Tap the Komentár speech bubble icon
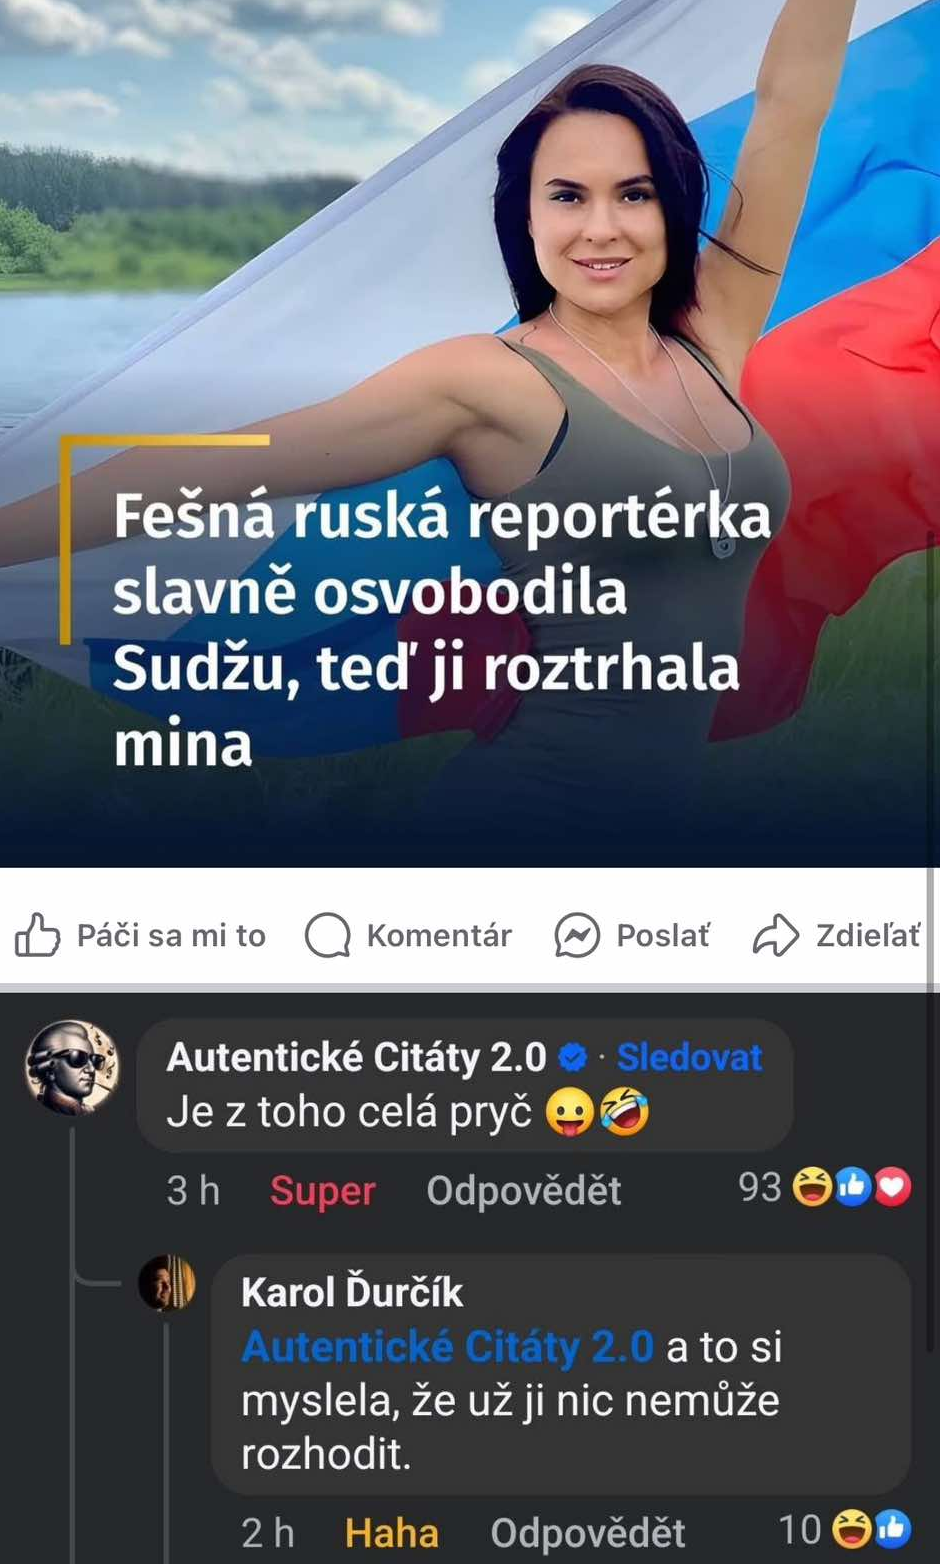This screenshot has width=940, height=1564. [x=327, y=935]
